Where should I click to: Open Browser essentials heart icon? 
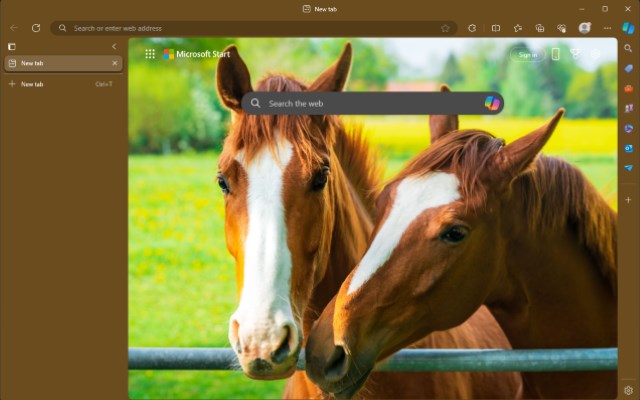[x=562, y=28]
